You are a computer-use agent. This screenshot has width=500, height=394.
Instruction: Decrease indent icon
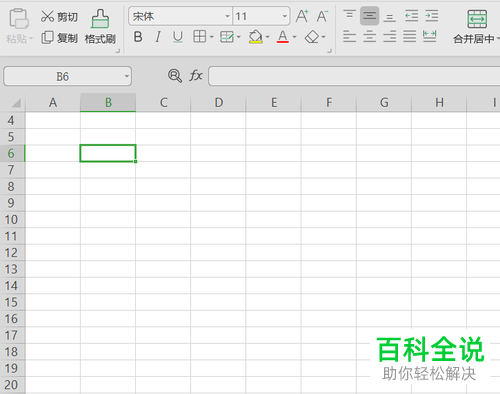411,16
